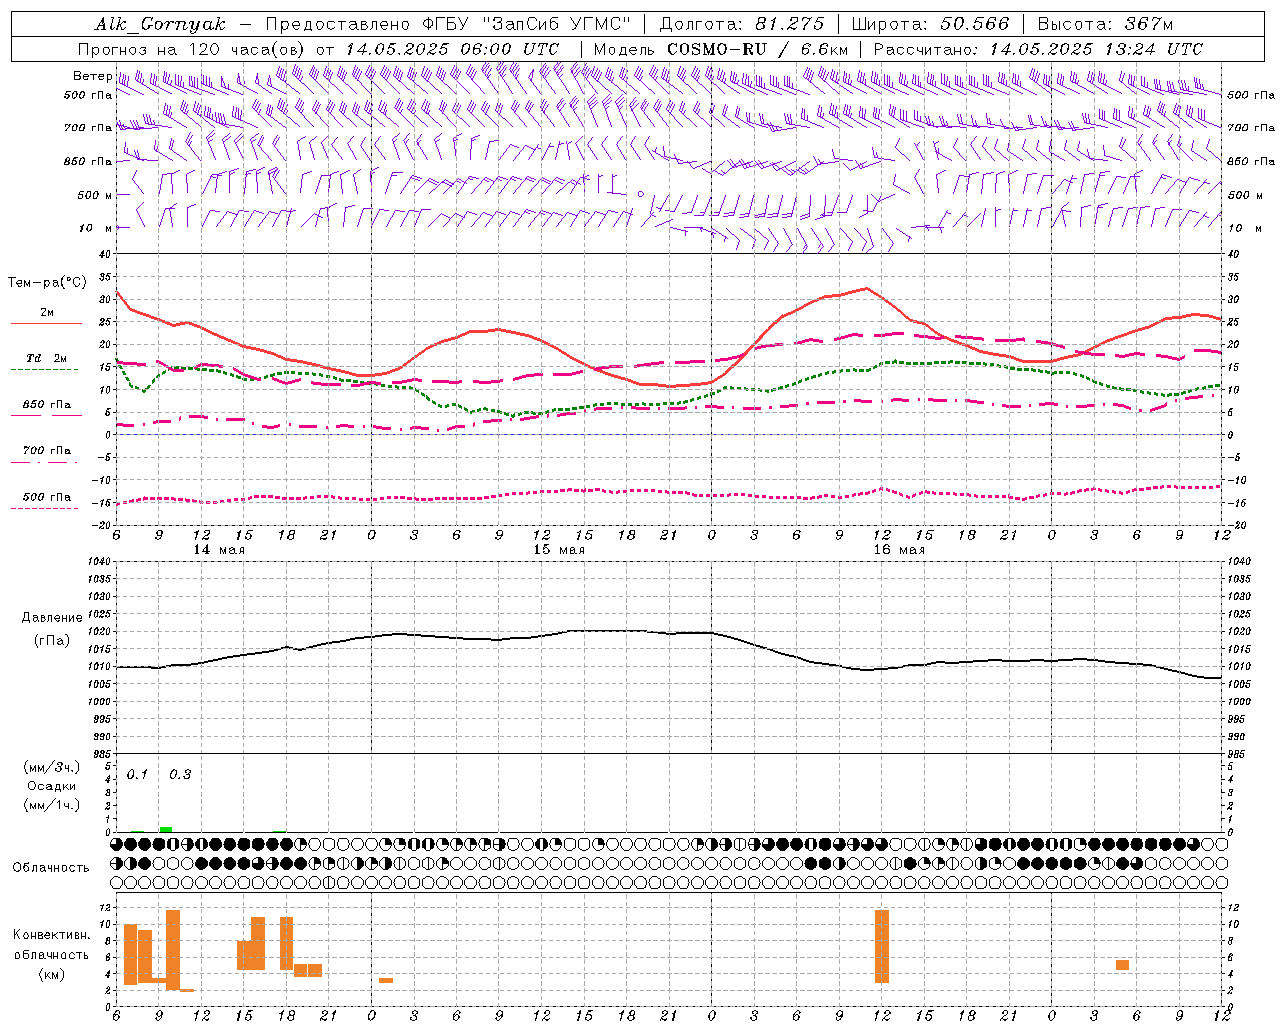1280x1024 pixels.
Task: Click the 2м temperature legend entry
Action: 47,313
